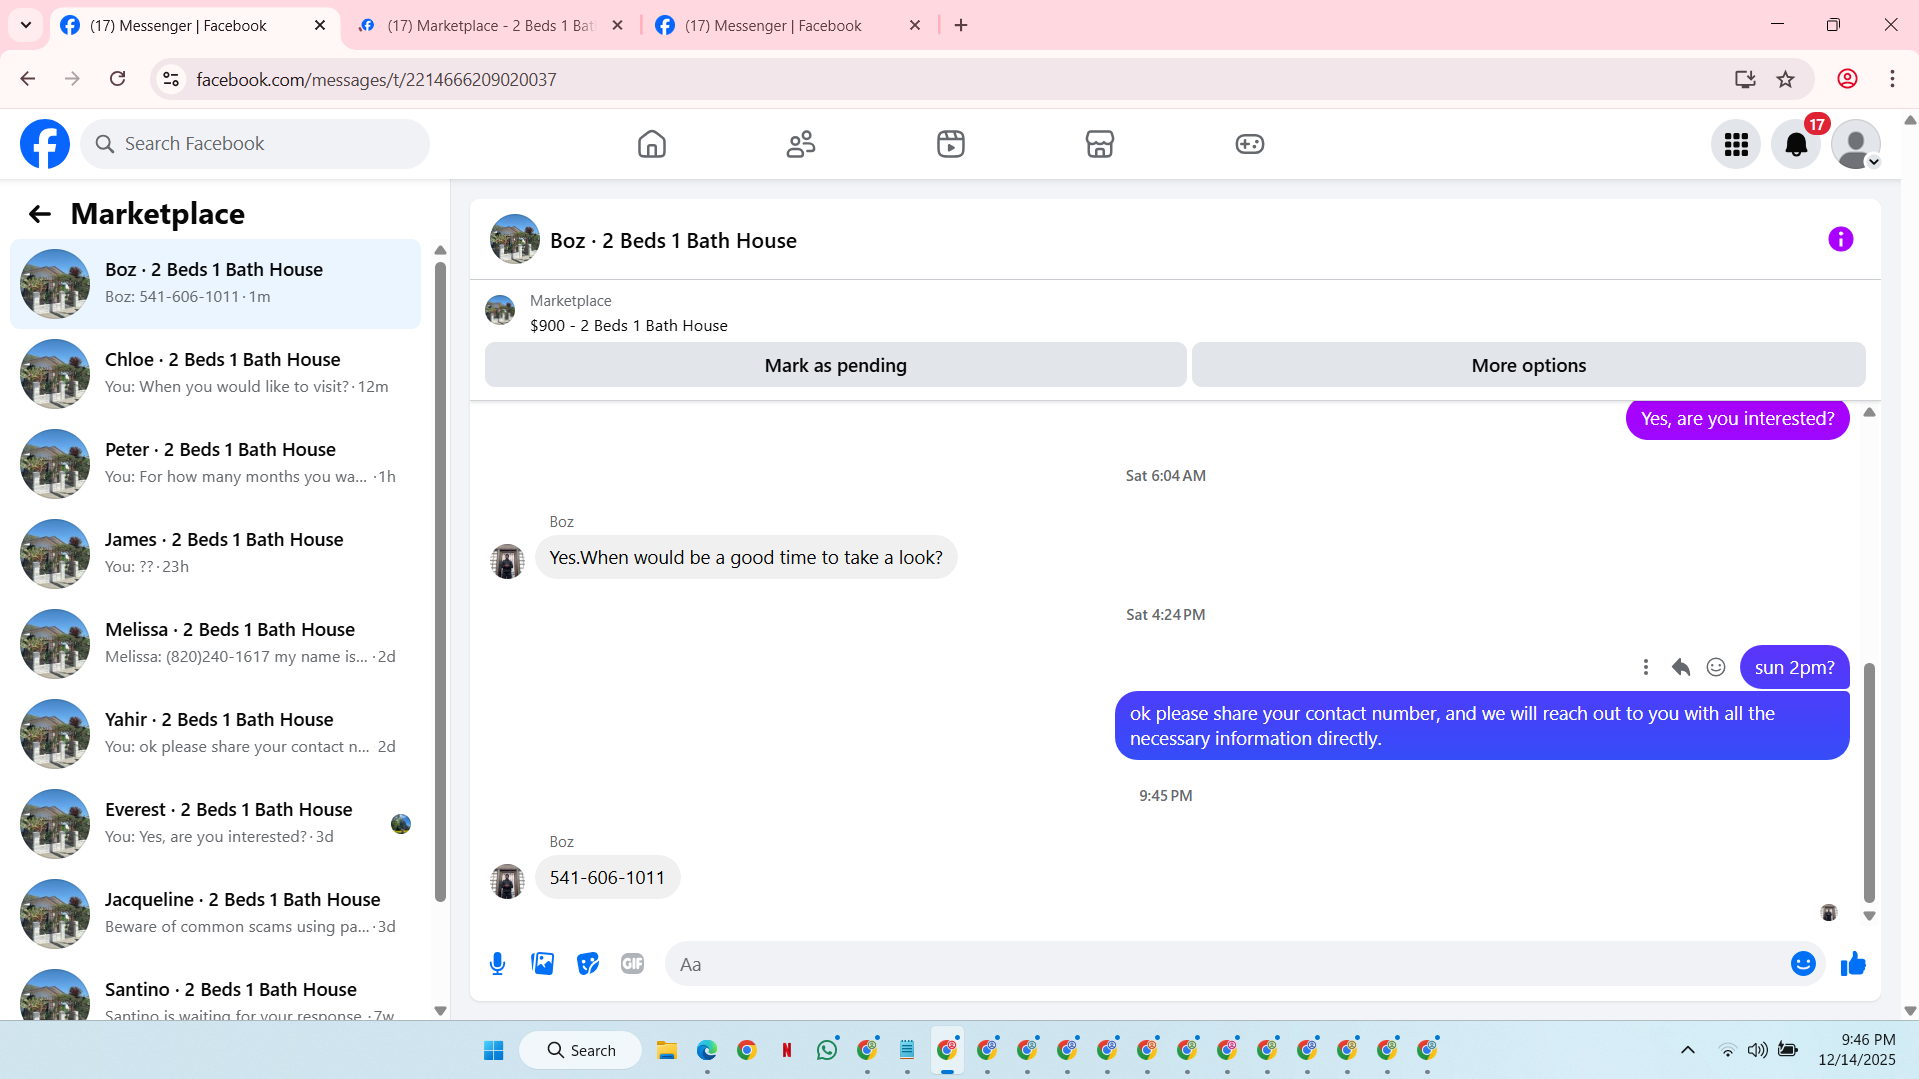Reply to the 'sun 2pm?' message
The width and height of the screenshot is (1919, 1079).
pyautogui.click(x=1680, y=667)
